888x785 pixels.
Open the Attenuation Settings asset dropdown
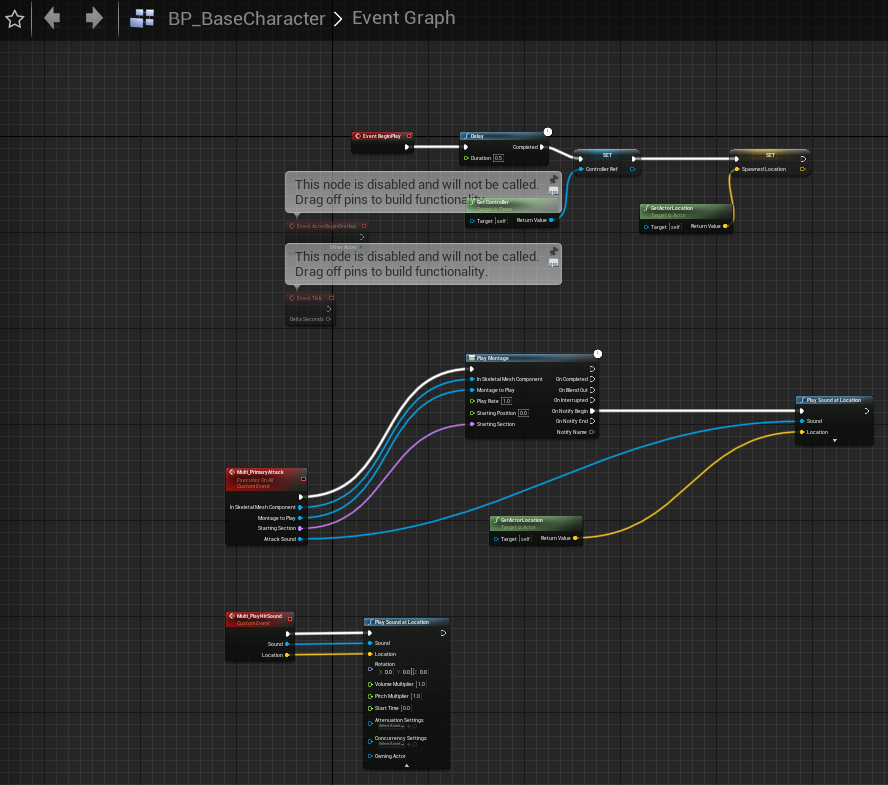pyautogui.click(x=391, y=726)
